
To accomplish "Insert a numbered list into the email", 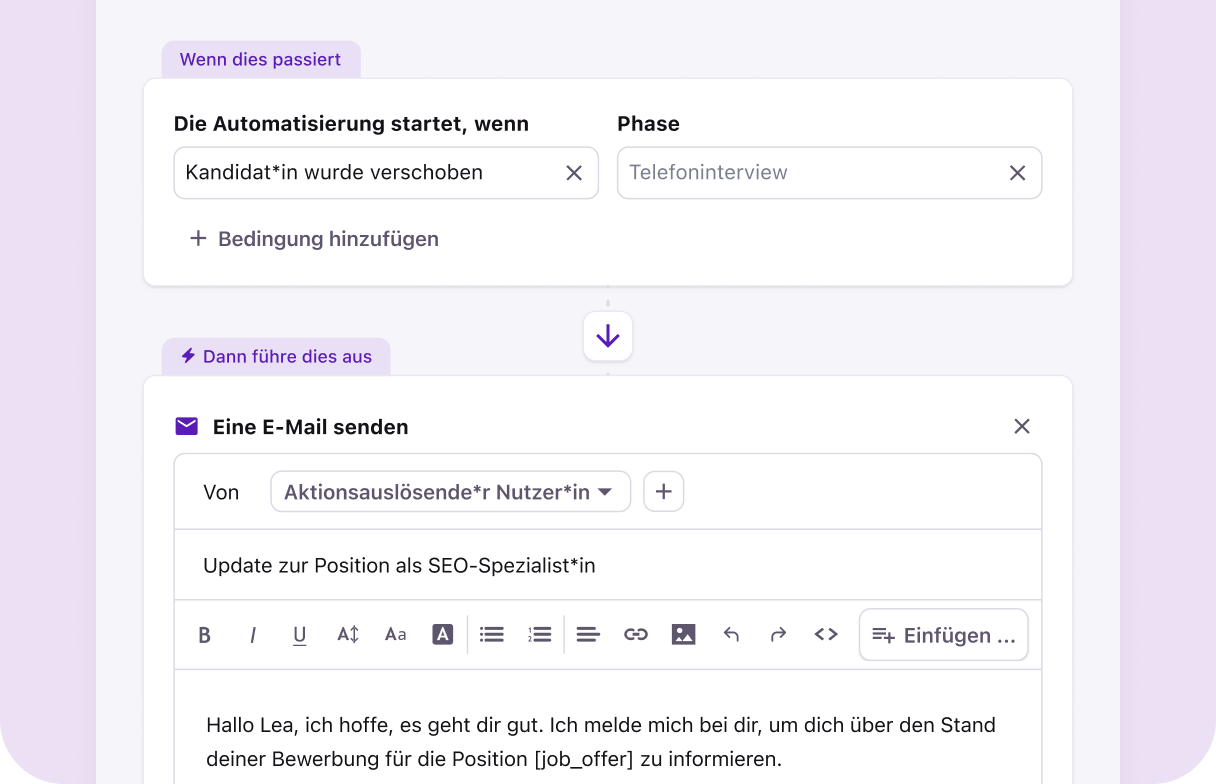I will coord(539,634).
